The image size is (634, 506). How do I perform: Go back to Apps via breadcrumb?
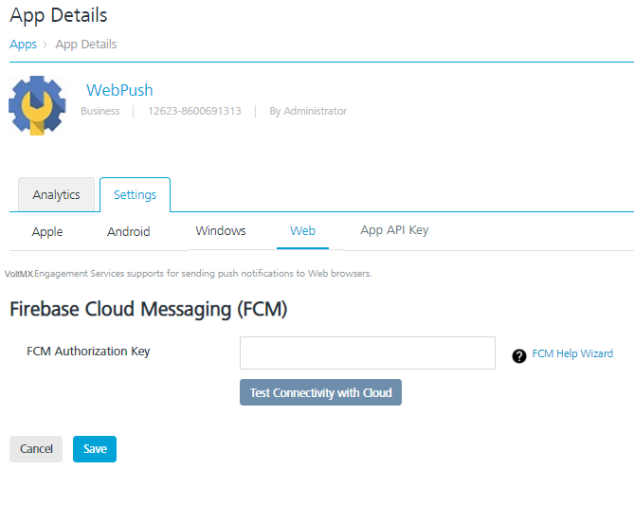click(x=23, y=44)
